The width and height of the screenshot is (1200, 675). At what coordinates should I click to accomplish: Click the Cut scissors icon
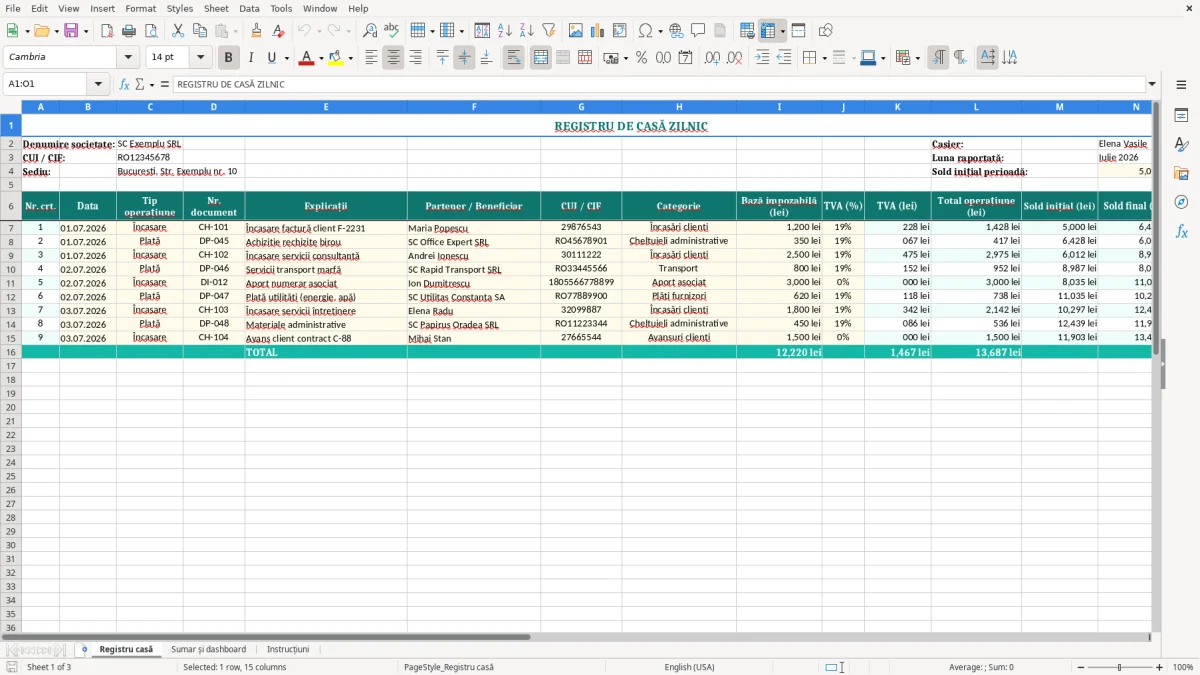point(178,31)
